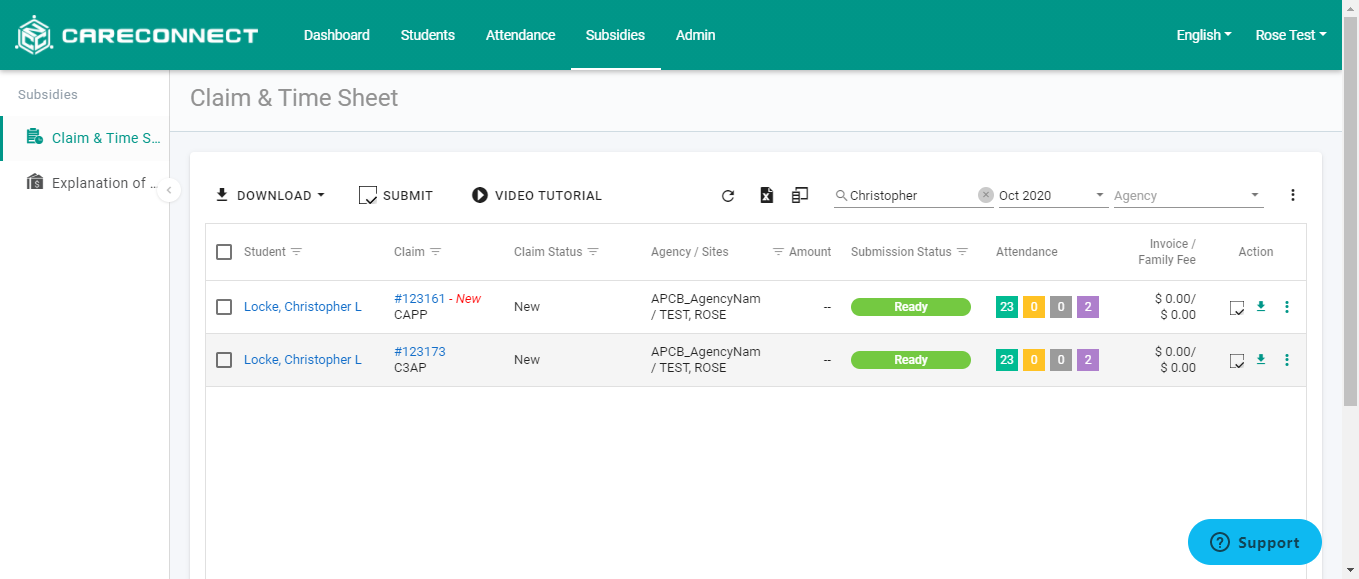The width and height of the screenshot is (1359, 579).
Task: Open the toolbar's three-dot more options menu
Action: pyautogui.click(x=1292, y=195)
